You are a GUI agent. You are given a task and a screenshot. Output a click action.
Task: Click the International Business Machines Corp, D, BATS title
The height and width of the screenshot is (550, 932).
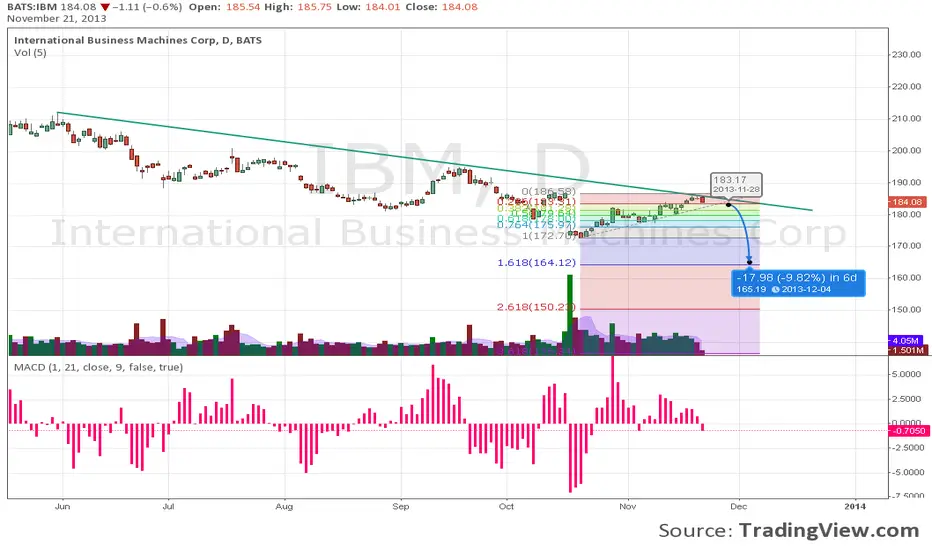coord(138,40)
